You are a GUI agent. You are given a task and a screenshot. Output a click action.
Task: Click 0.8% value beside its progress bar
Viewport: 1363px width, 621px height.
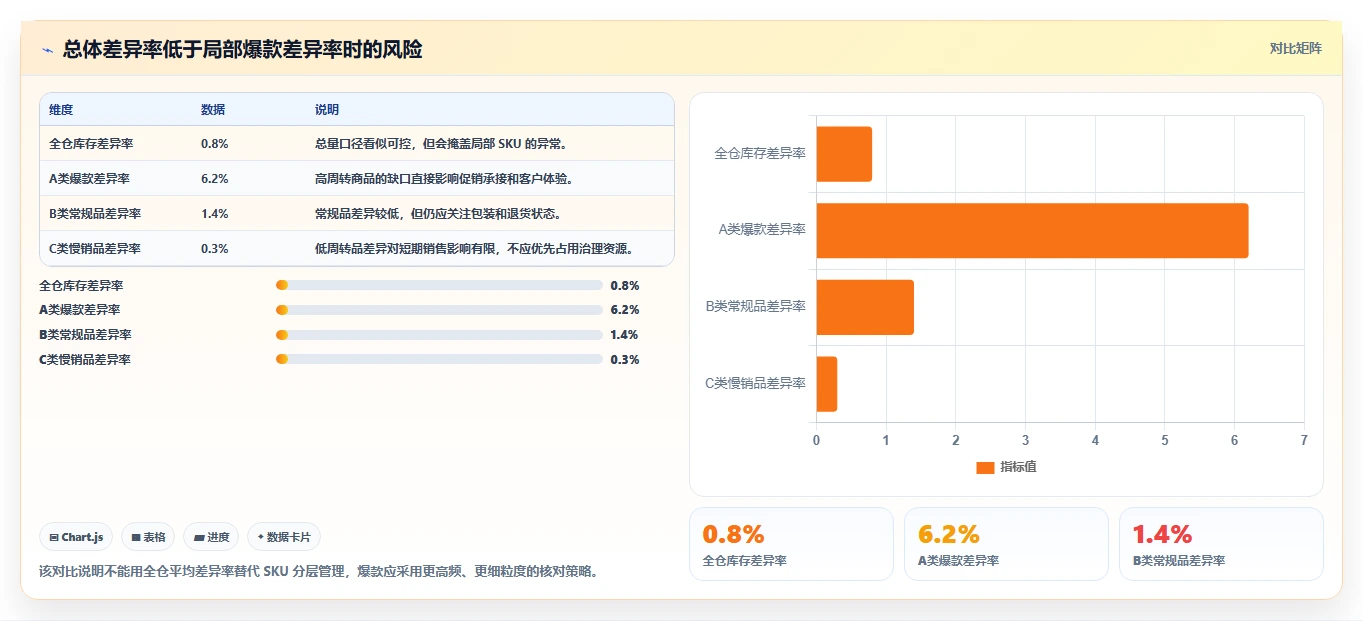(x=625, y=285)
